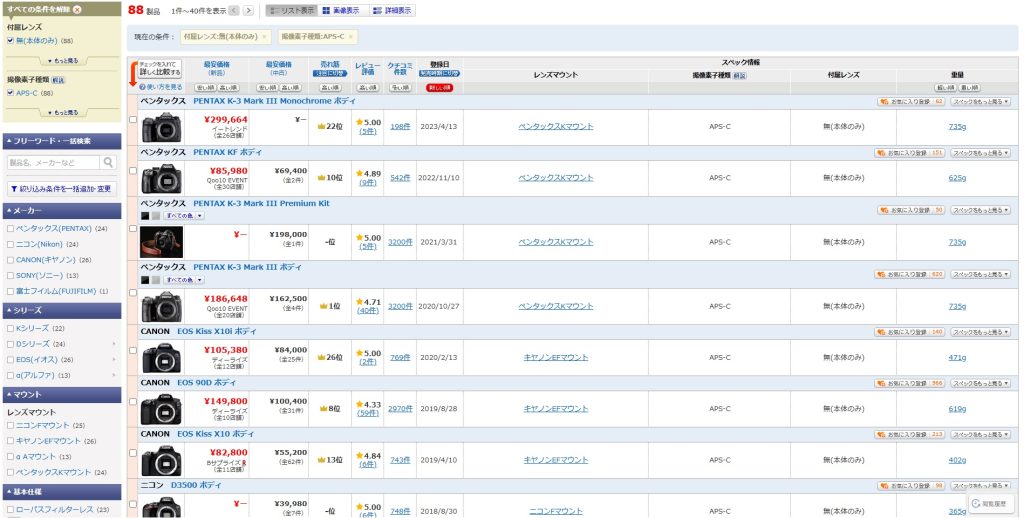
Task: Check the CANON(キヤノン) maker filter
Action: point(10,260)
